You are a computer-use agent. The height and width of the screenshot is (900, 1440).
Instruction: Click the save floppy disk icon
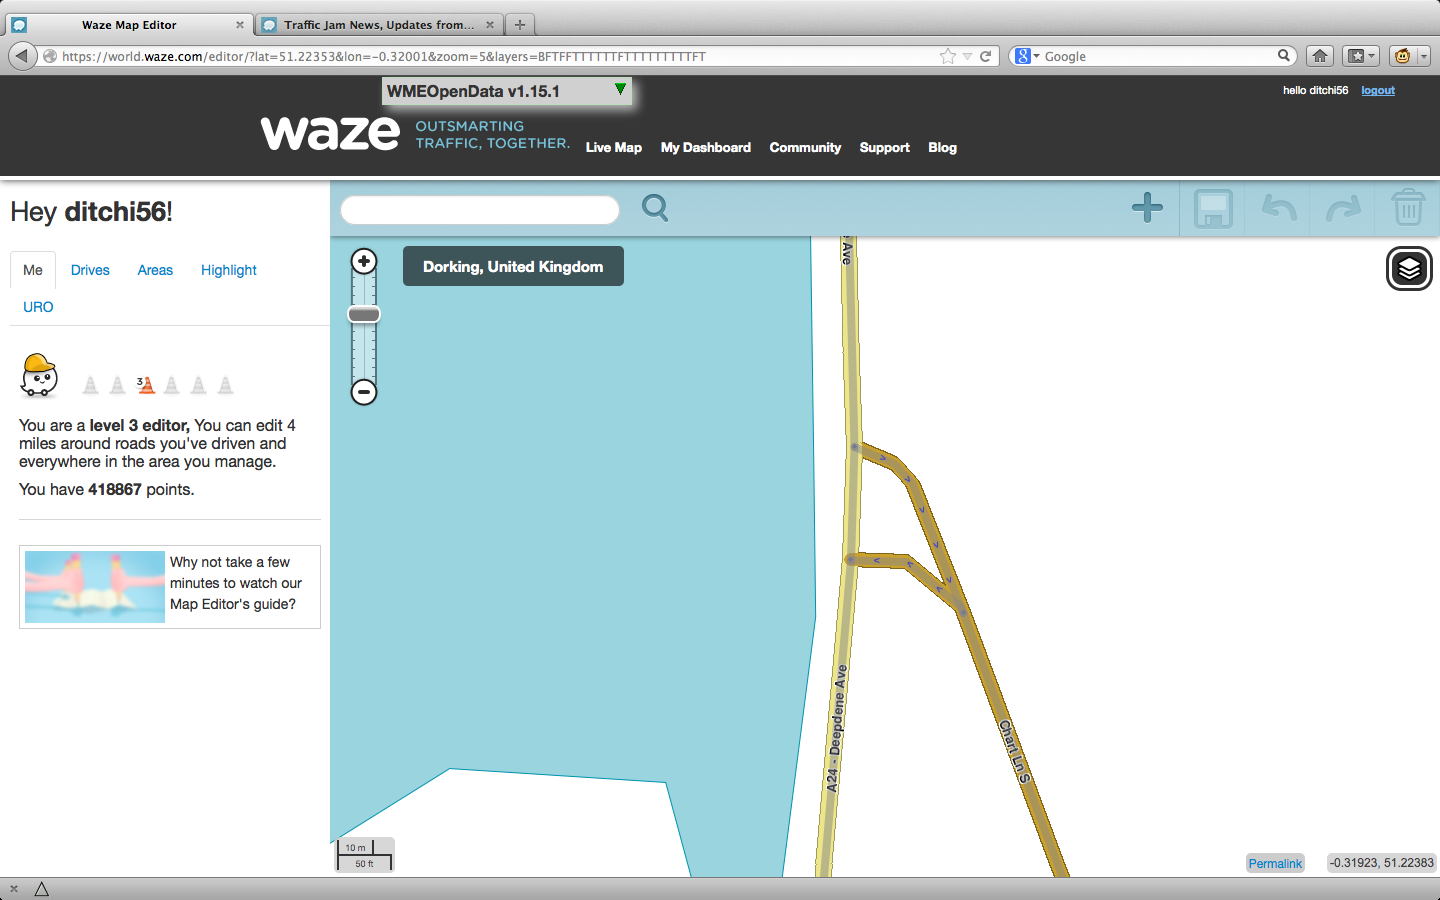pyautogui.click(x=1213, y=209)
